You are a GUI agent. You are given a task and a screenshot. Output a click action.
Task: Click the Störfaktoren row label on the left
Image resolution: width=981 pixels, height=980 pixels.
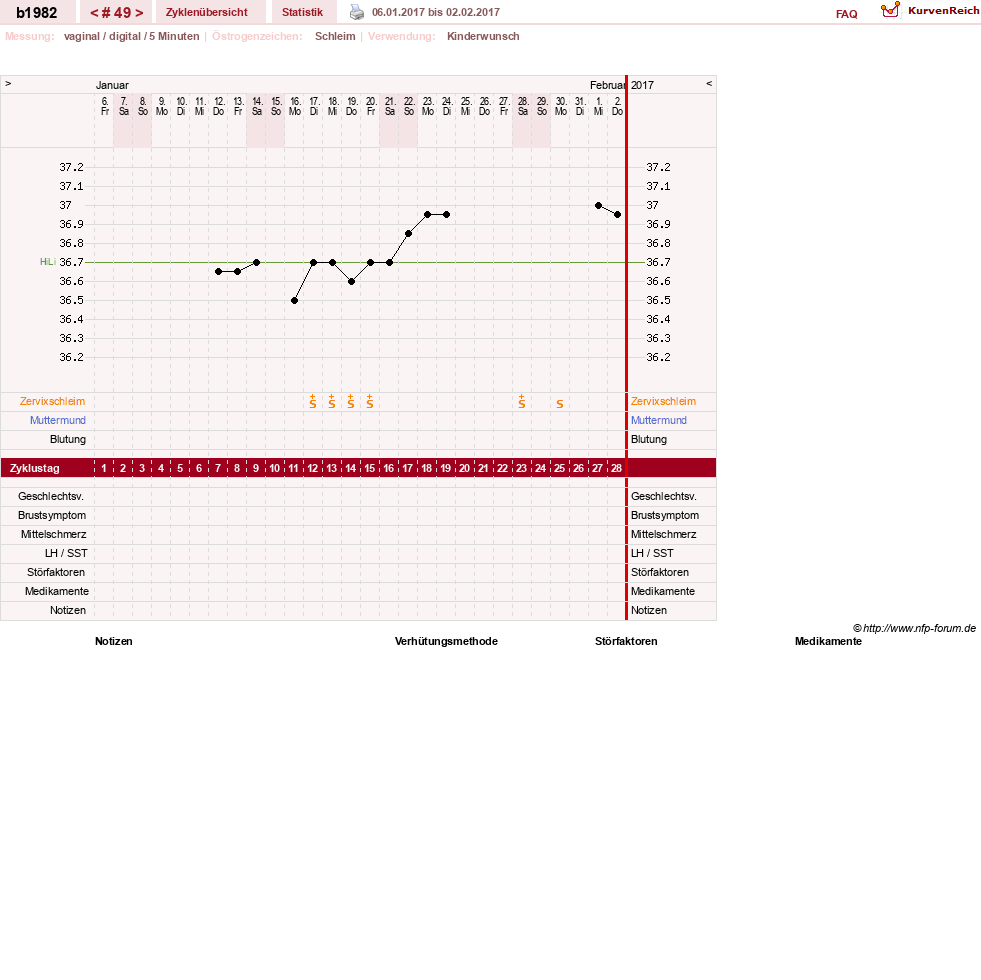56,572
